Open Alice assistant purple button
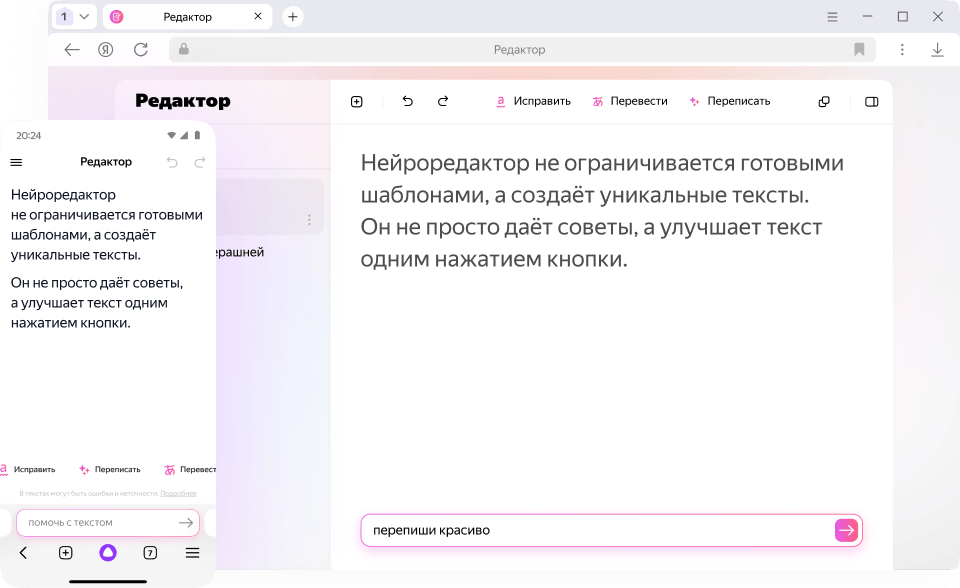This screenshot has height=588, width=960. point(108,553)
